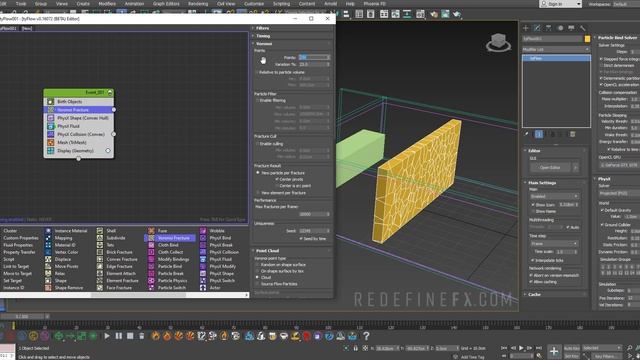Screen dimensions: 640x360
Task: Pick the Cloth Bind operator icon
Action: pos(151,245)
